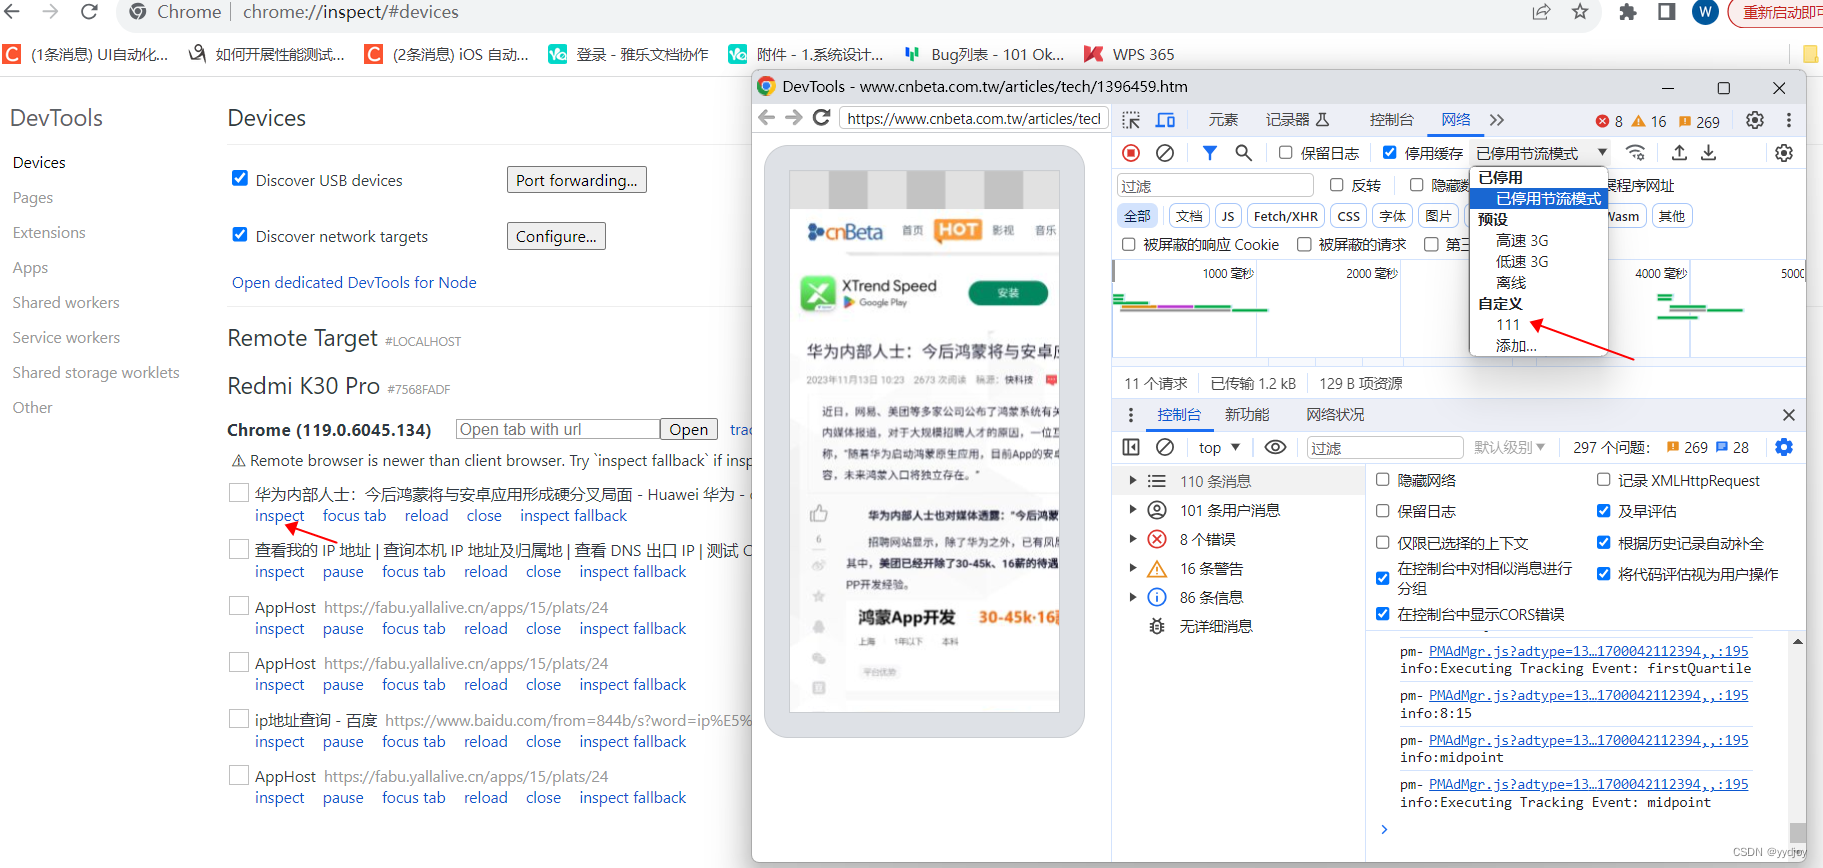1823x868 pixels.
Task: Open 网络状况 drawer tab
Action: pos(1335,415)
